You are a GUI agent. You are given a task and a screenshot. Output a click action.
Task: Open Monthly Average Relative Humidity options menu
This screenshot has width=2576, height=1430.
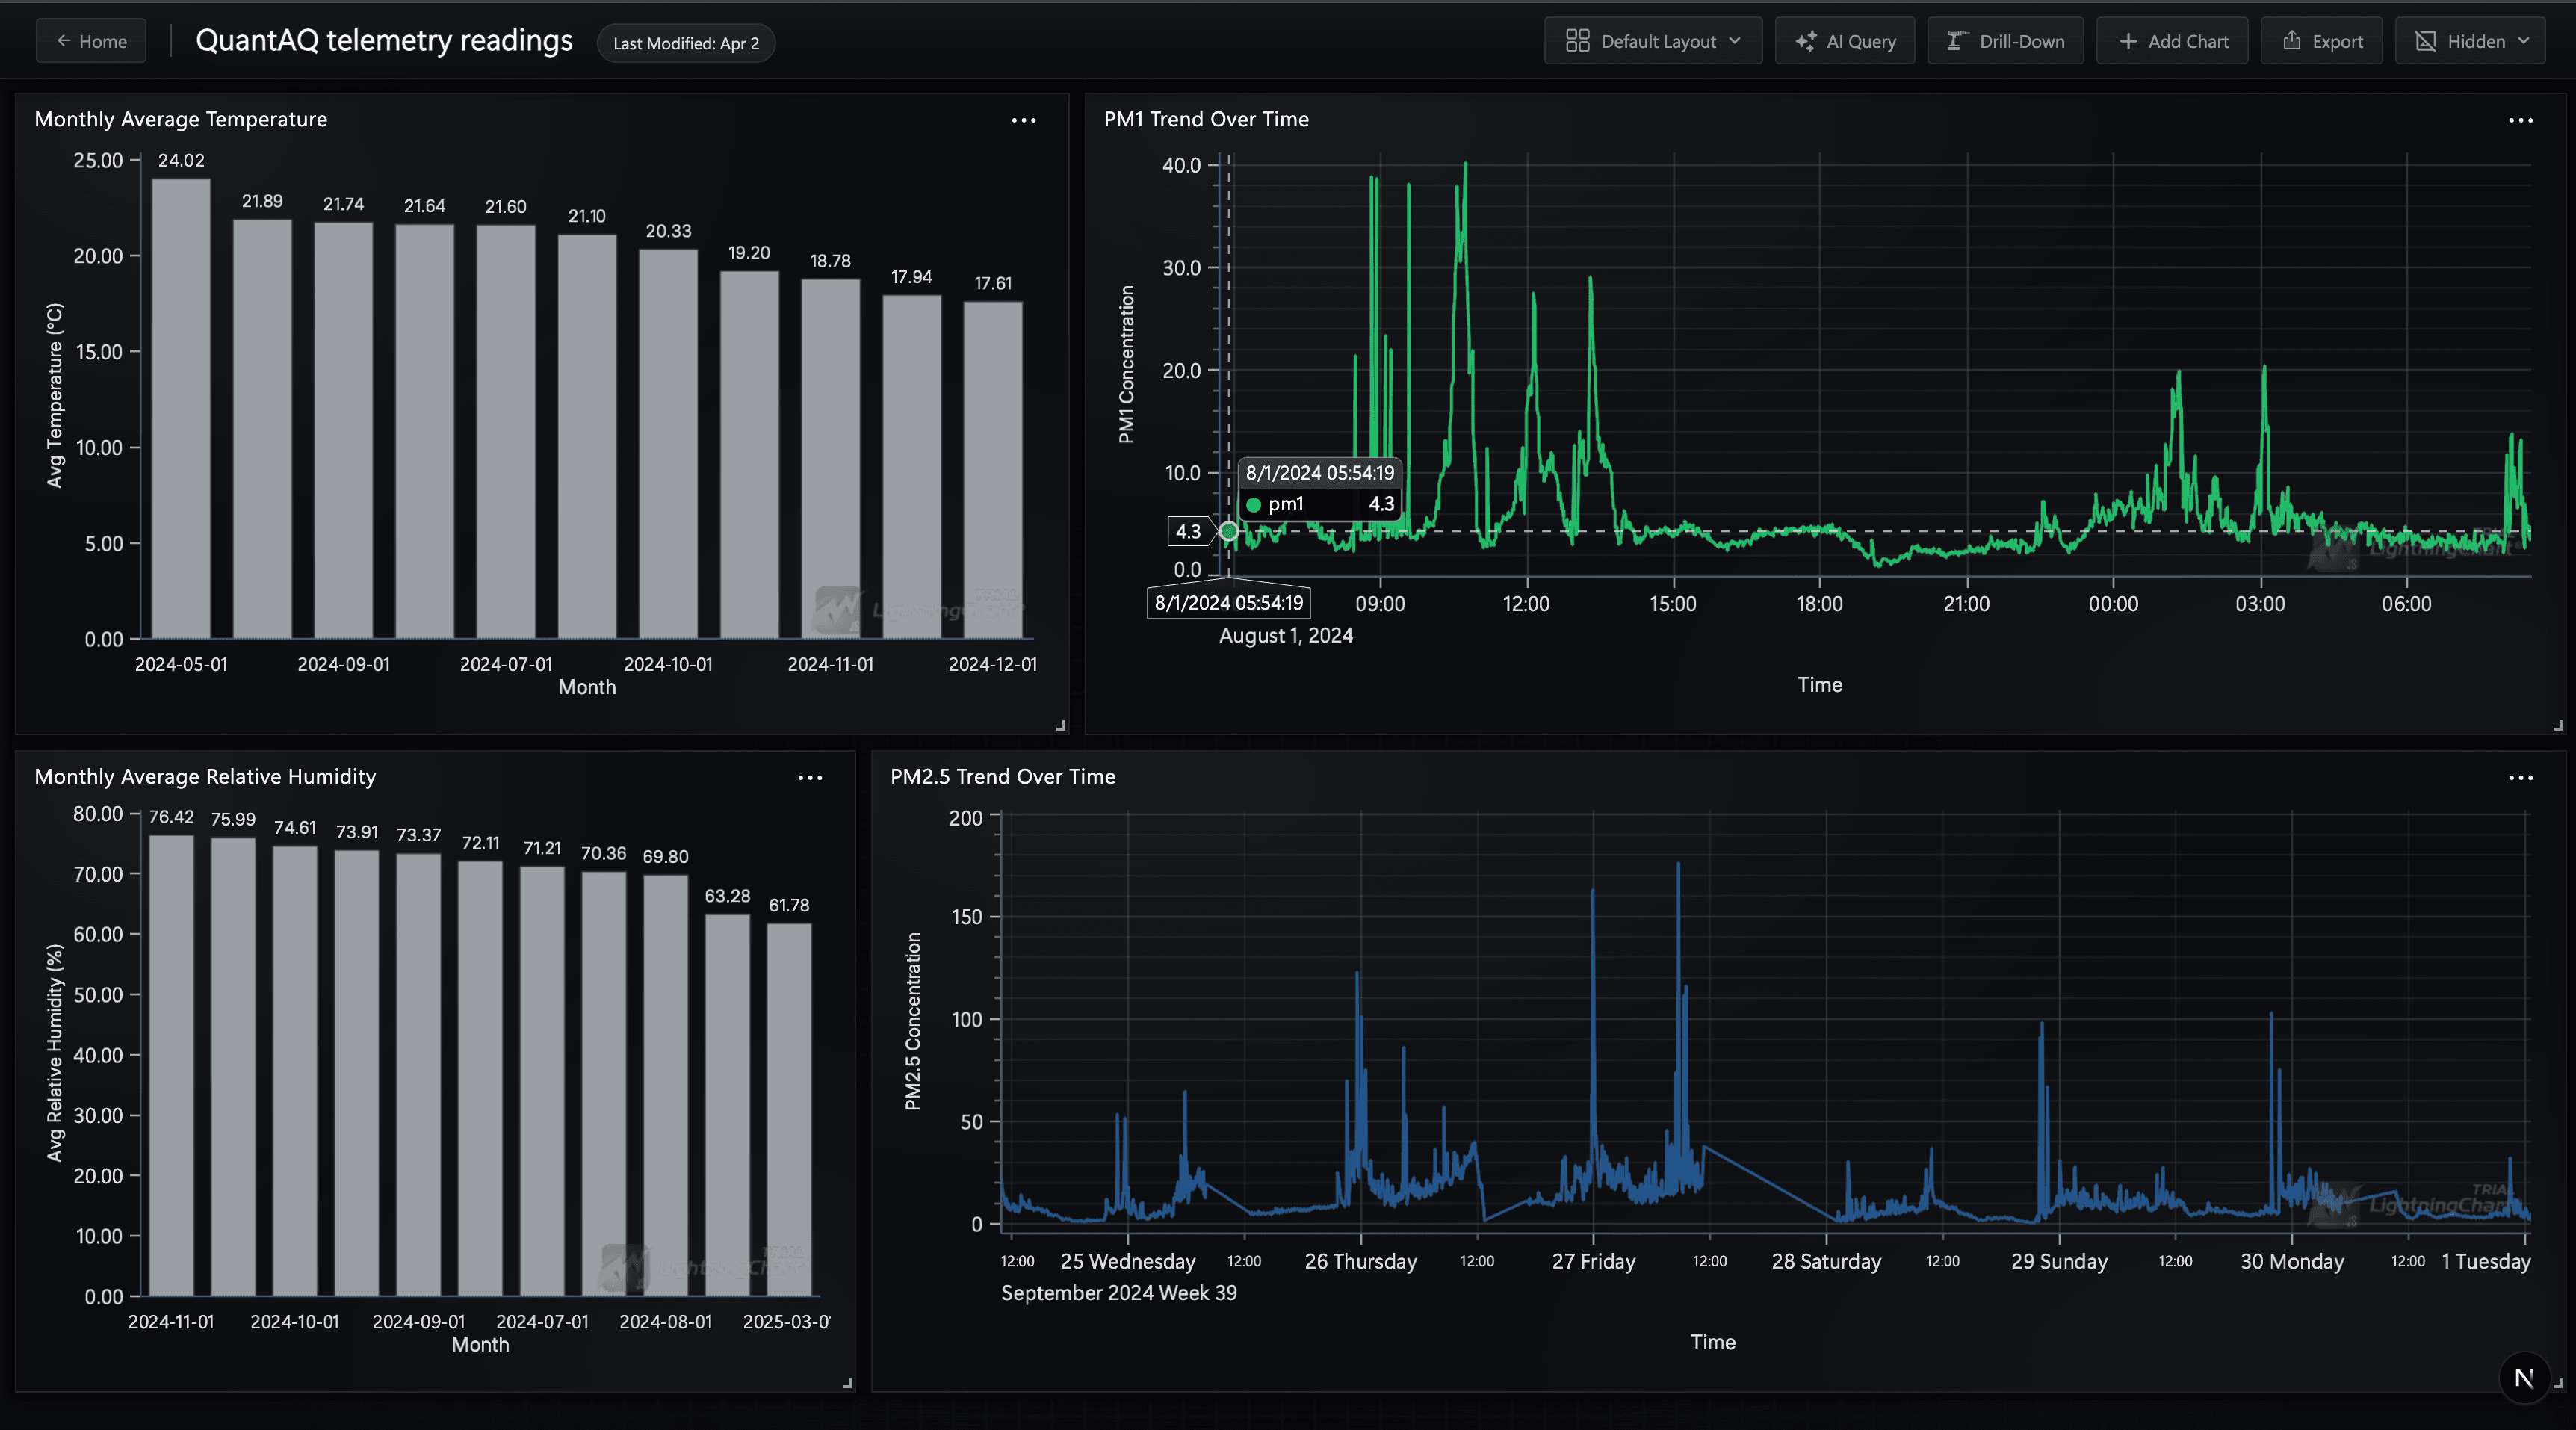point(810,777)
